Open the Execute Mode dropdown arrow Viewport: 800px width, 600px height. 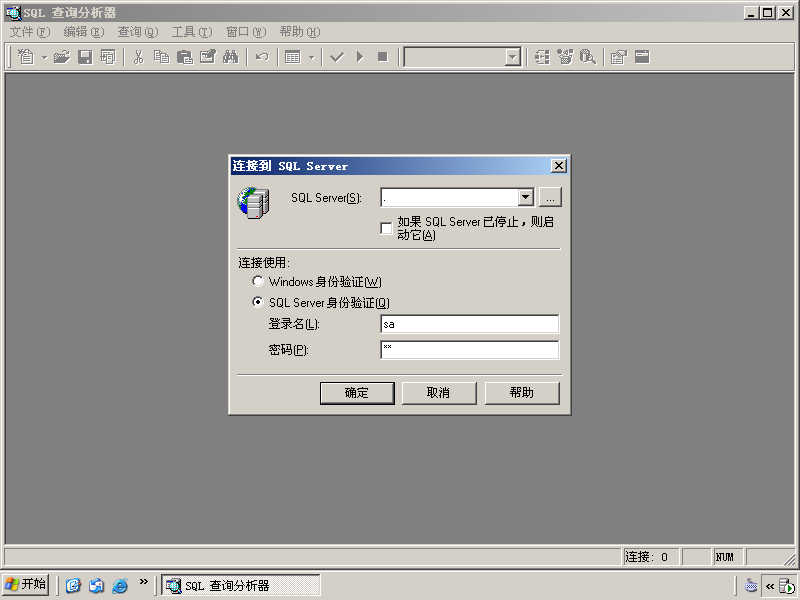311,57
